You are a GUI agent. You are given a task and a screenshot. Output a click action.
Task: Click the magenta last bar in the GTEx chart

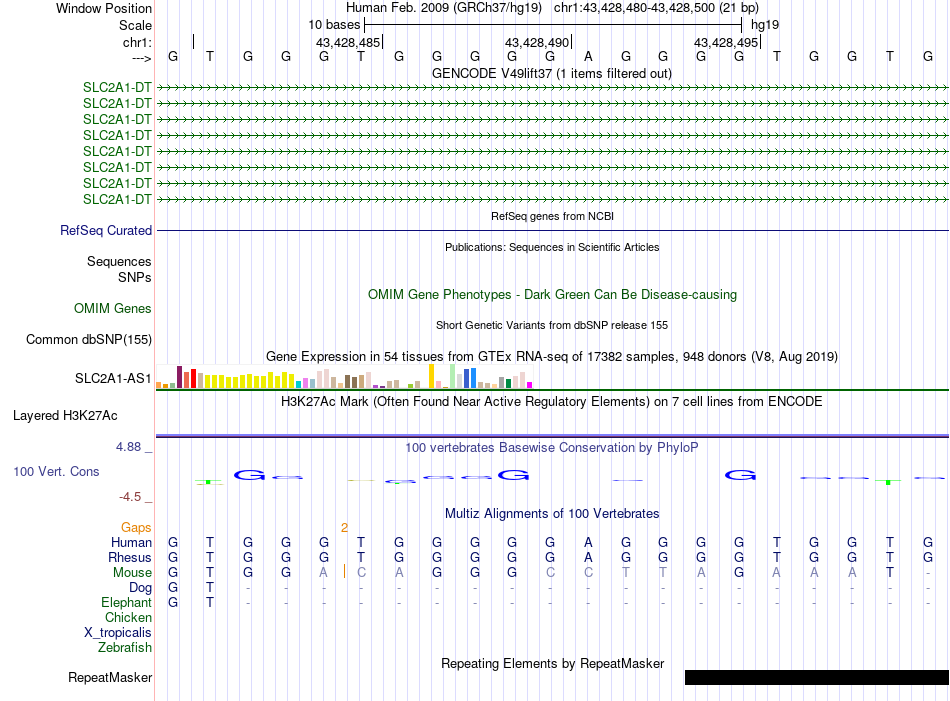(x=530, y=385)
